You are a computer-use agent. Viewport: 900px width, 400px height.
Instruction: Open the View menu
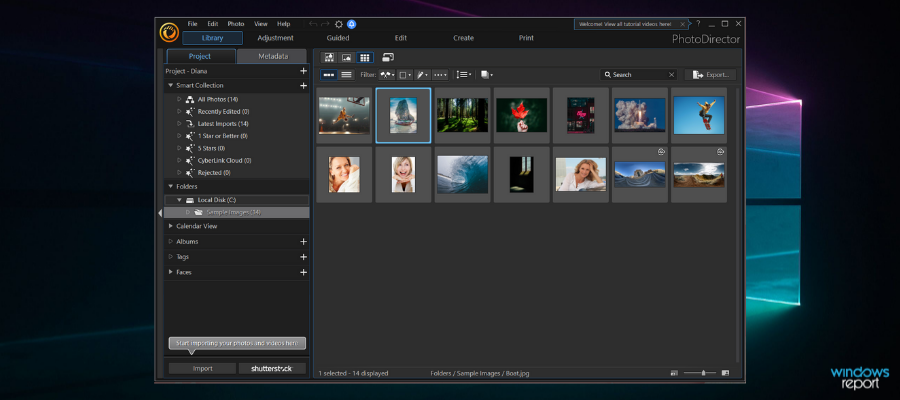tap(261, 24)
